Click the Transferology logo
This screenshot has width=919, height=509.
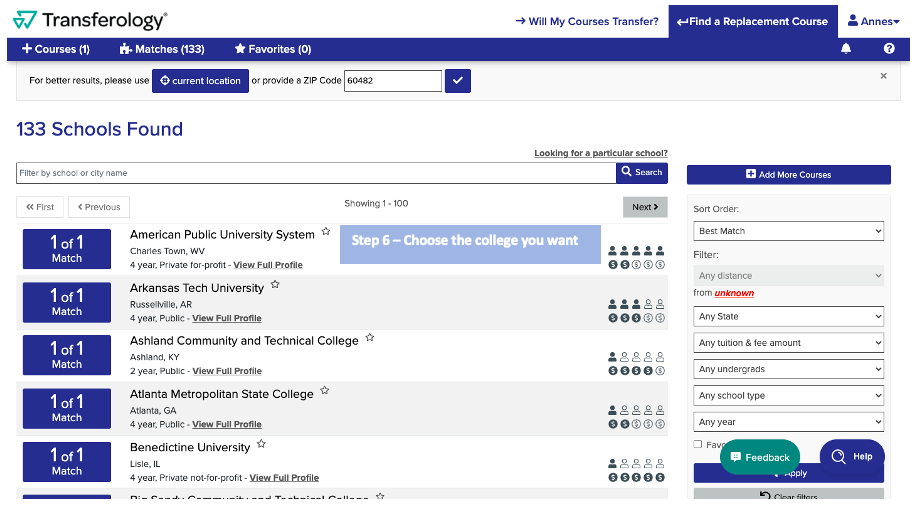click(90, 21)
